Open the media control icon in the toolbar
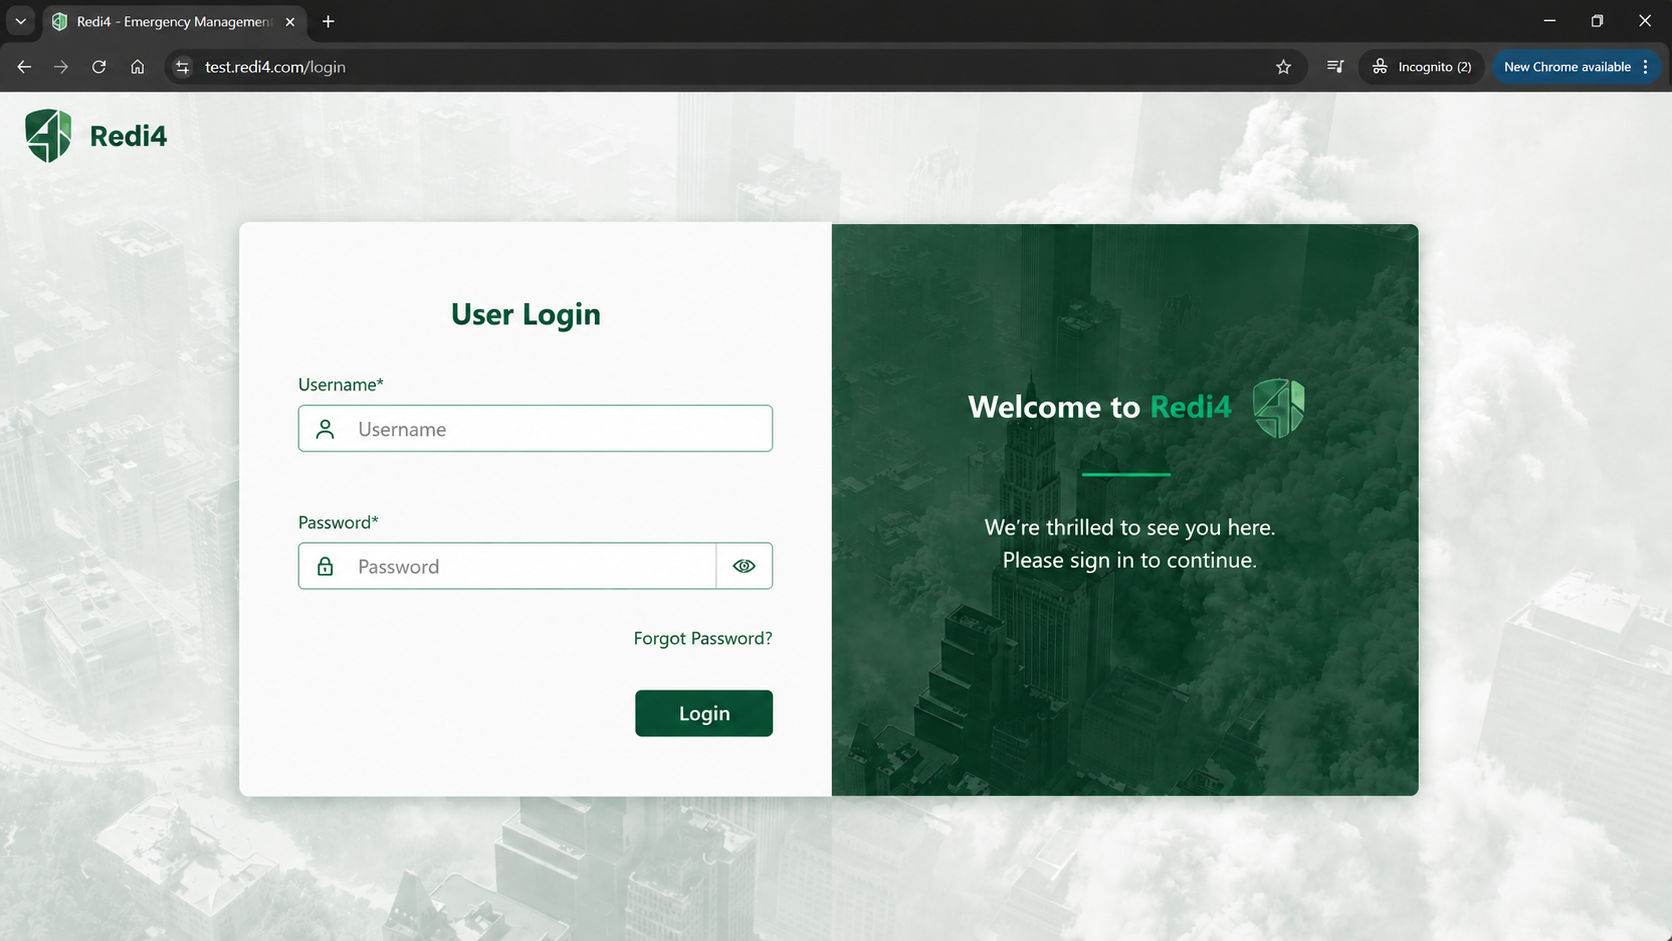1672x941 pixels. (x=1335, y=67)
